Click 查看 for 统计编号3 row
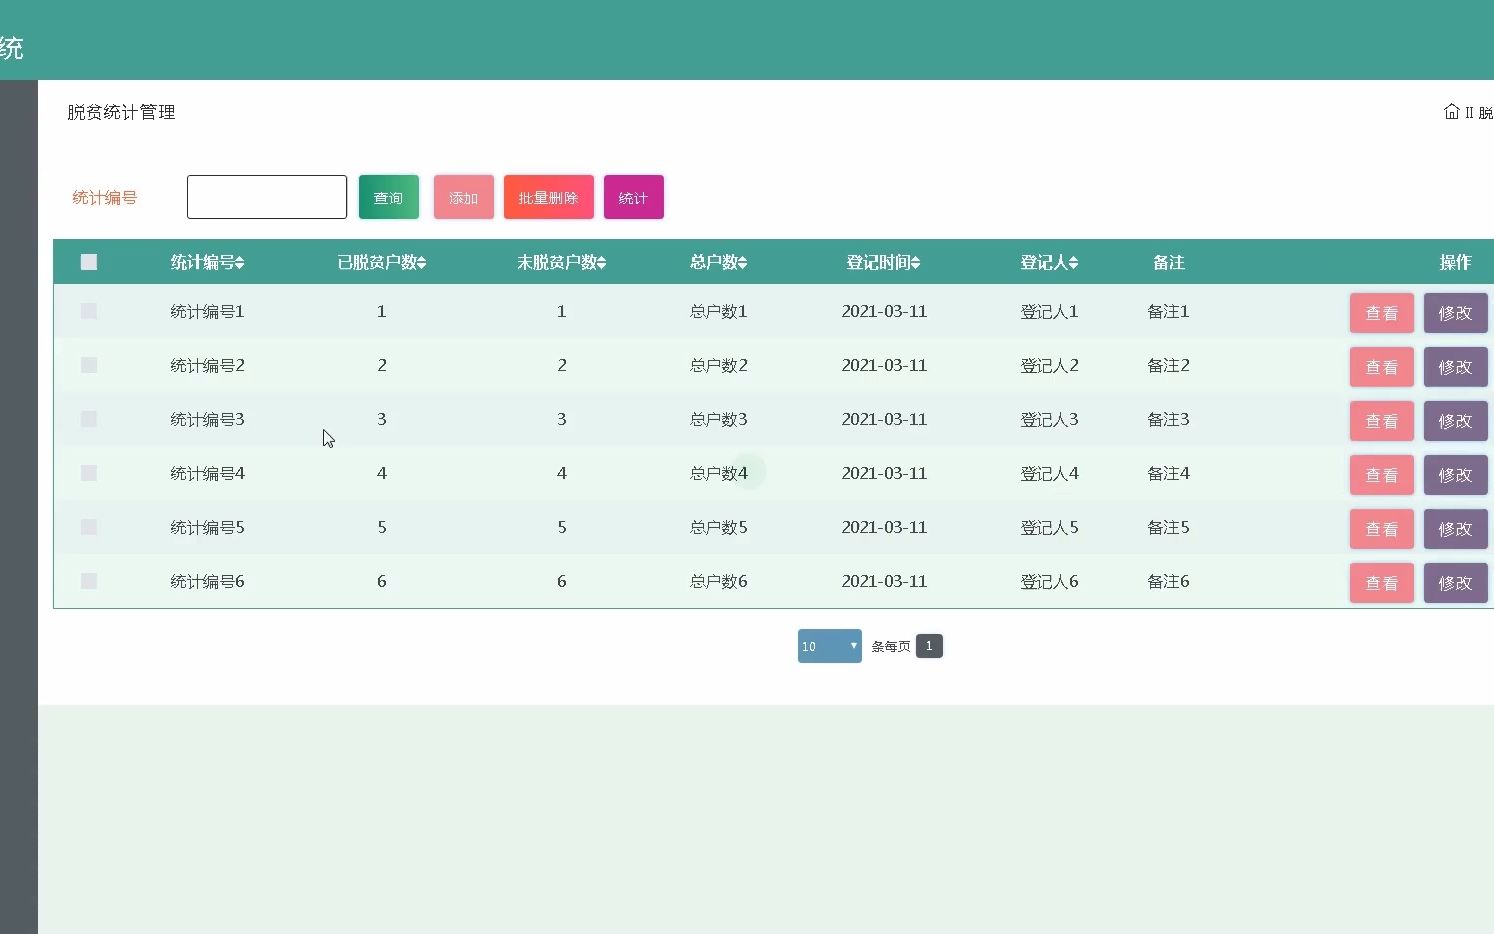Image resolution: width=1494 pixels, height=934 pixels. point(1382,421)
